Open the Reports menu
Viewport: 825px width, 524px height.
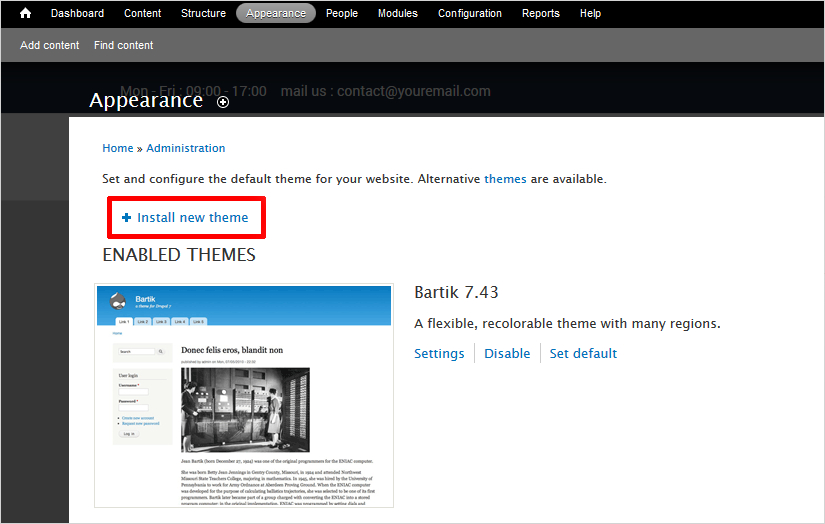540,13
